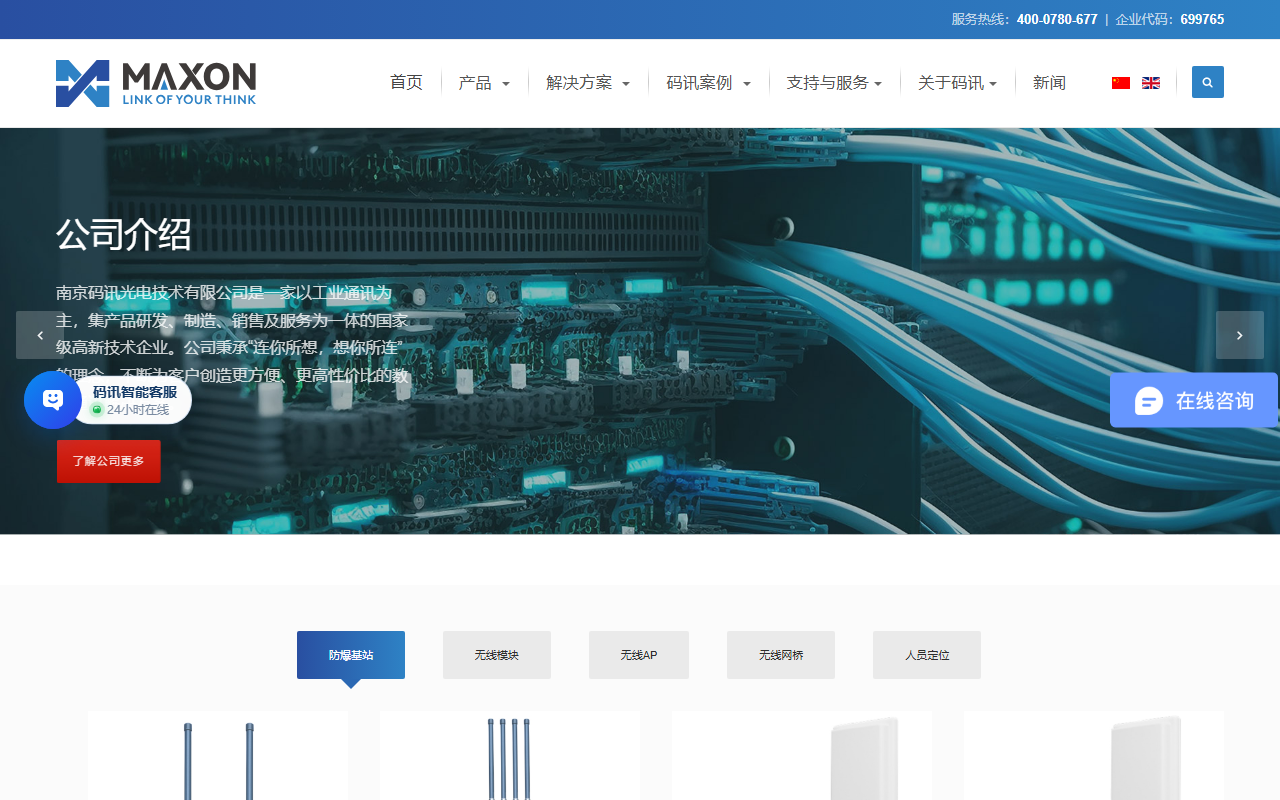
Task: Click the 在线咨询 chat button
Action: (x=1194, y=400)
